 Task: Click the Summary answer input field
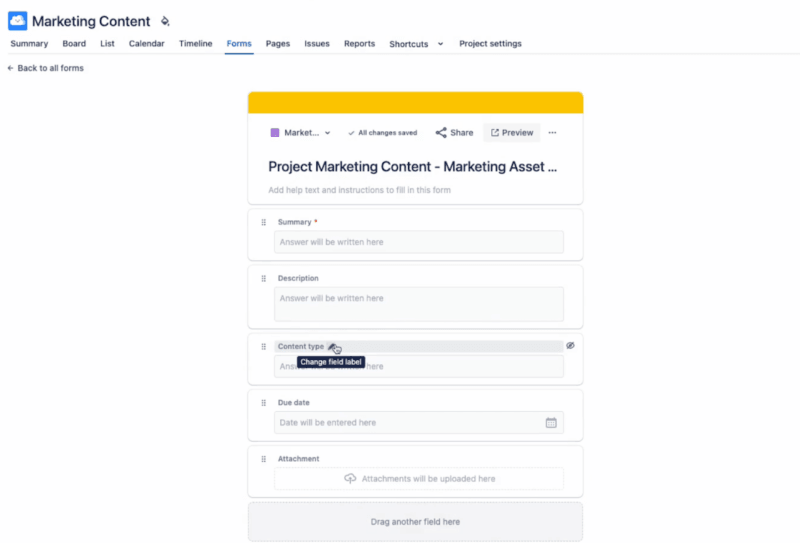click(419, 242)
